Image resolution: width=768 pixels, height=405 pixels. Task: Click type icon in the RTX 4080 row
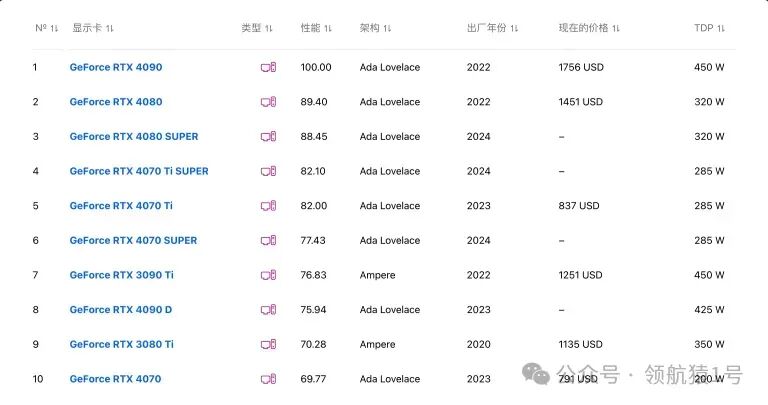point(268,102)
